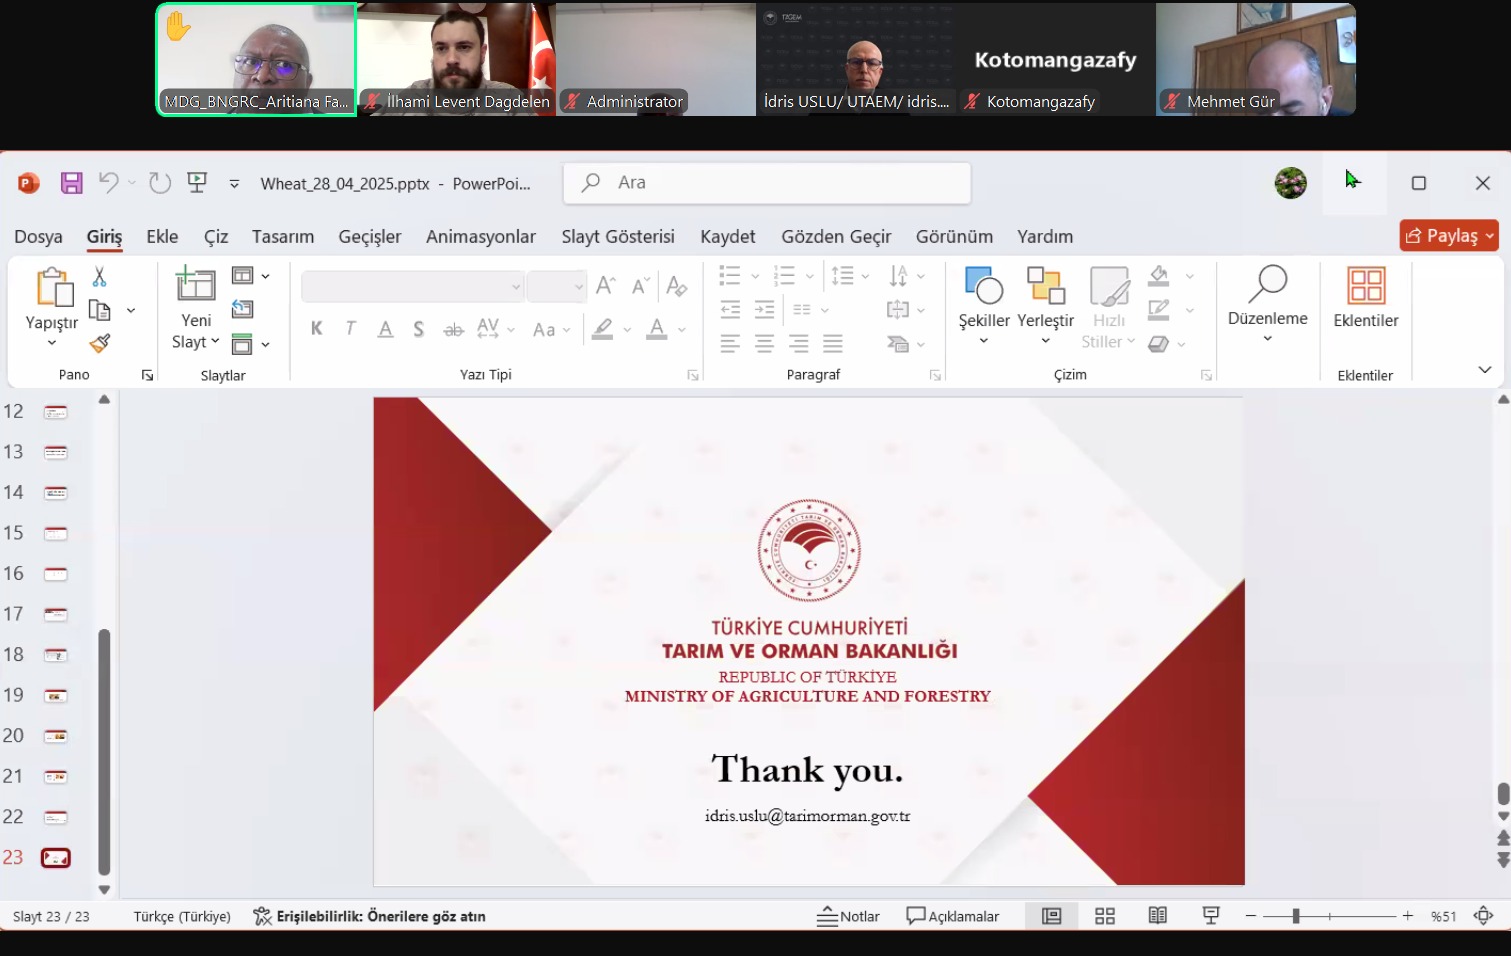This screenshot has height=956, width=1511.
Task: Open the Animasyonlar tab
Action: [x=480, y=237]
